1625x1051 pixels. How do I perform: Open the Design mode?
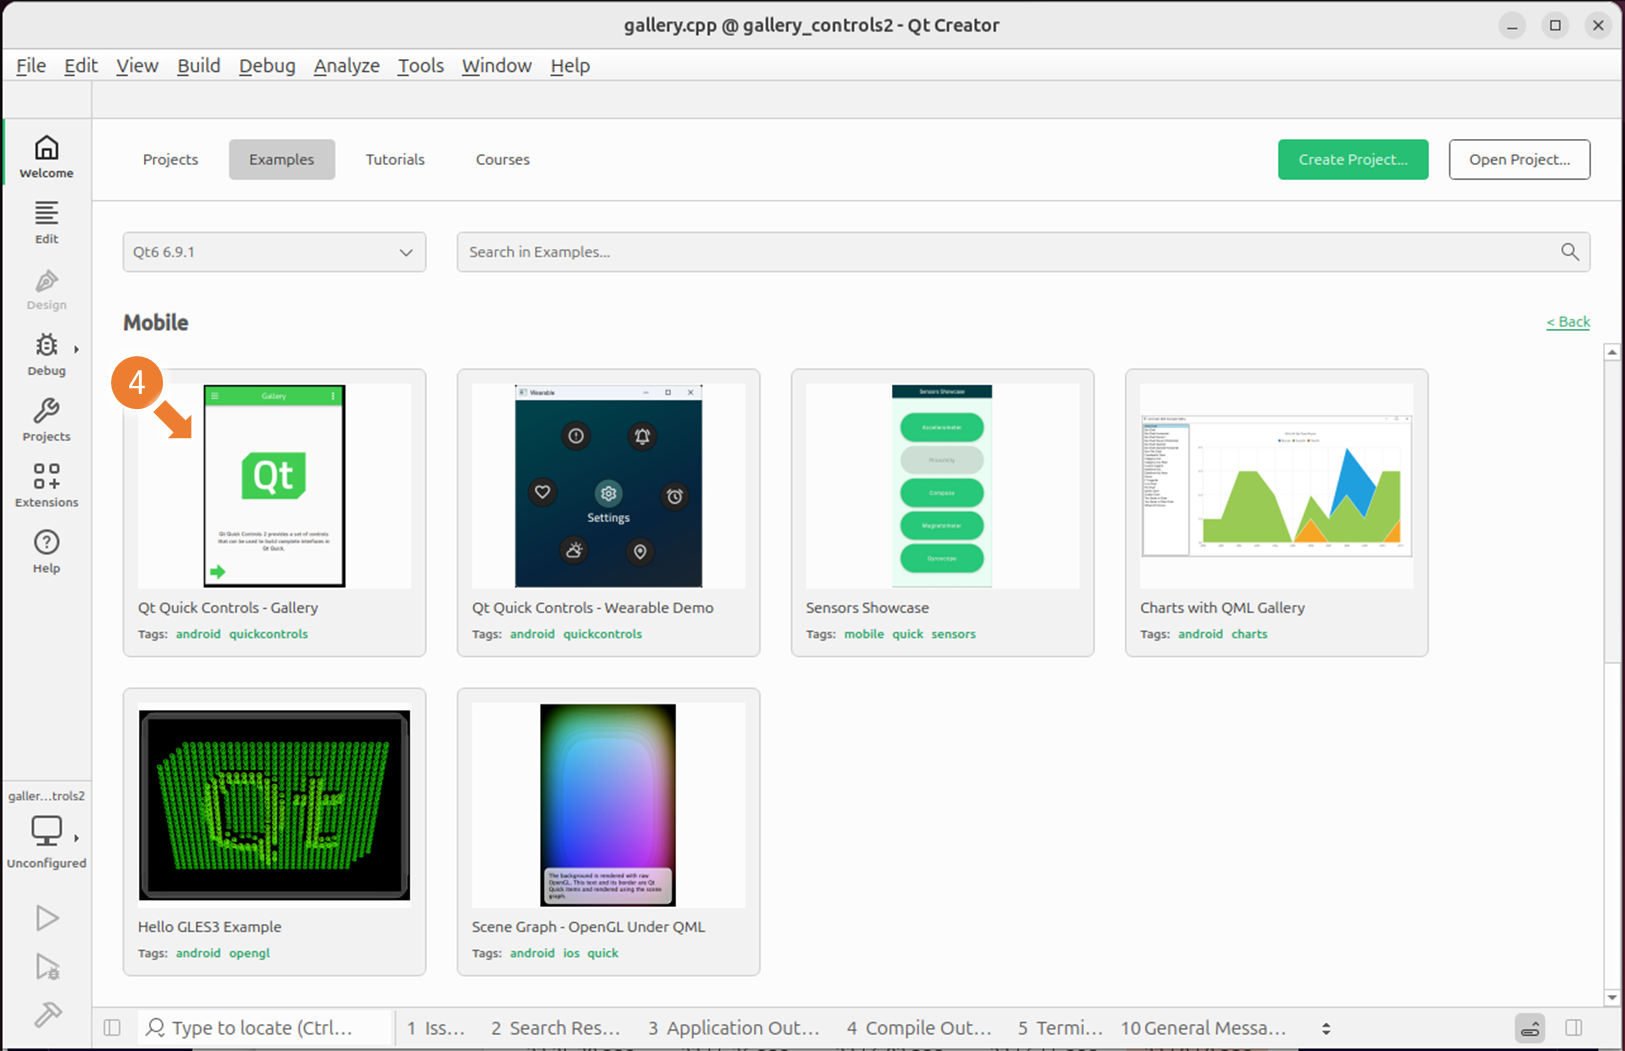click(46, 288)
